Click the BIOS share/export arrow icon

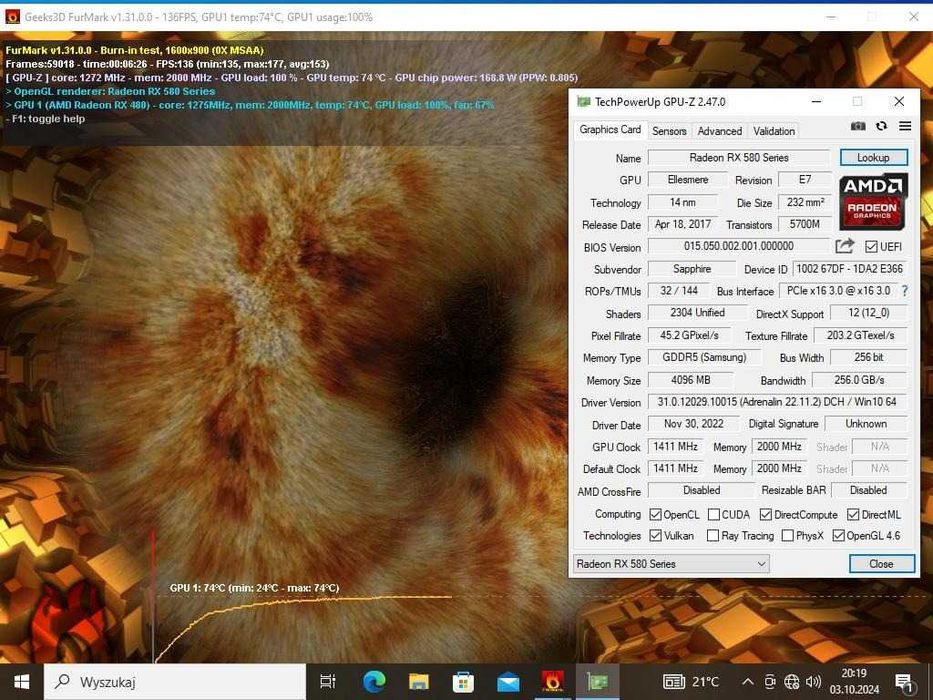point(844,246)
